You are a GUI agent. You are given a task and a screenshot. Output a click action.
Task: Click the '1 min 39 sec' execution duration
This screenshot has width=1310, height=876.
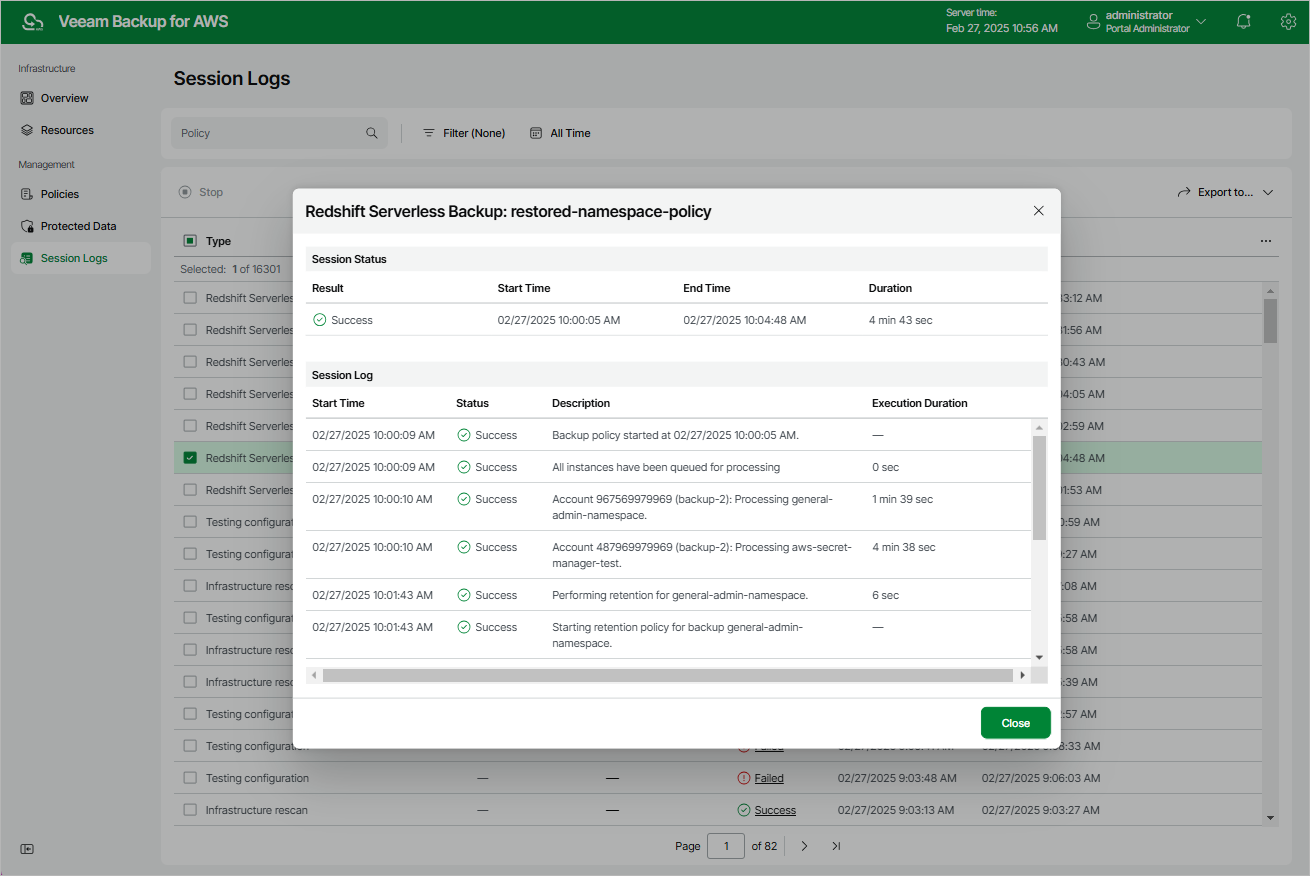902,499
